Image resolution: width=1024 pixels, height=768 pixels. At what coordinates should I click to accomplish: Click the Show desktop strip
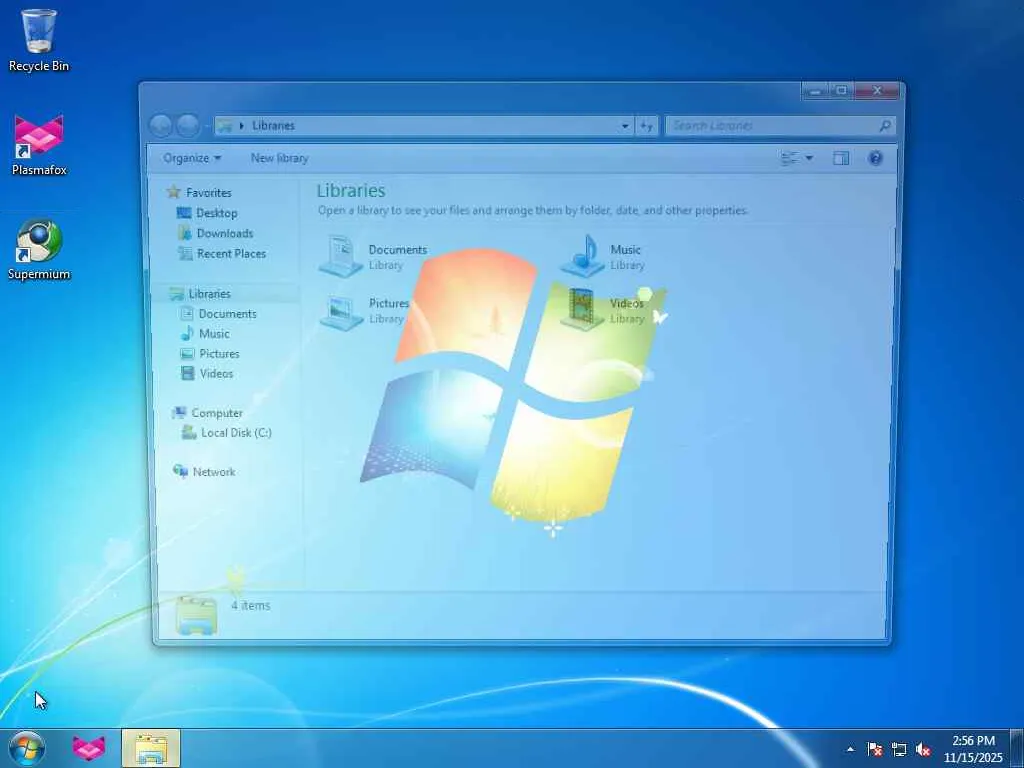click(x=1017, y=748)
